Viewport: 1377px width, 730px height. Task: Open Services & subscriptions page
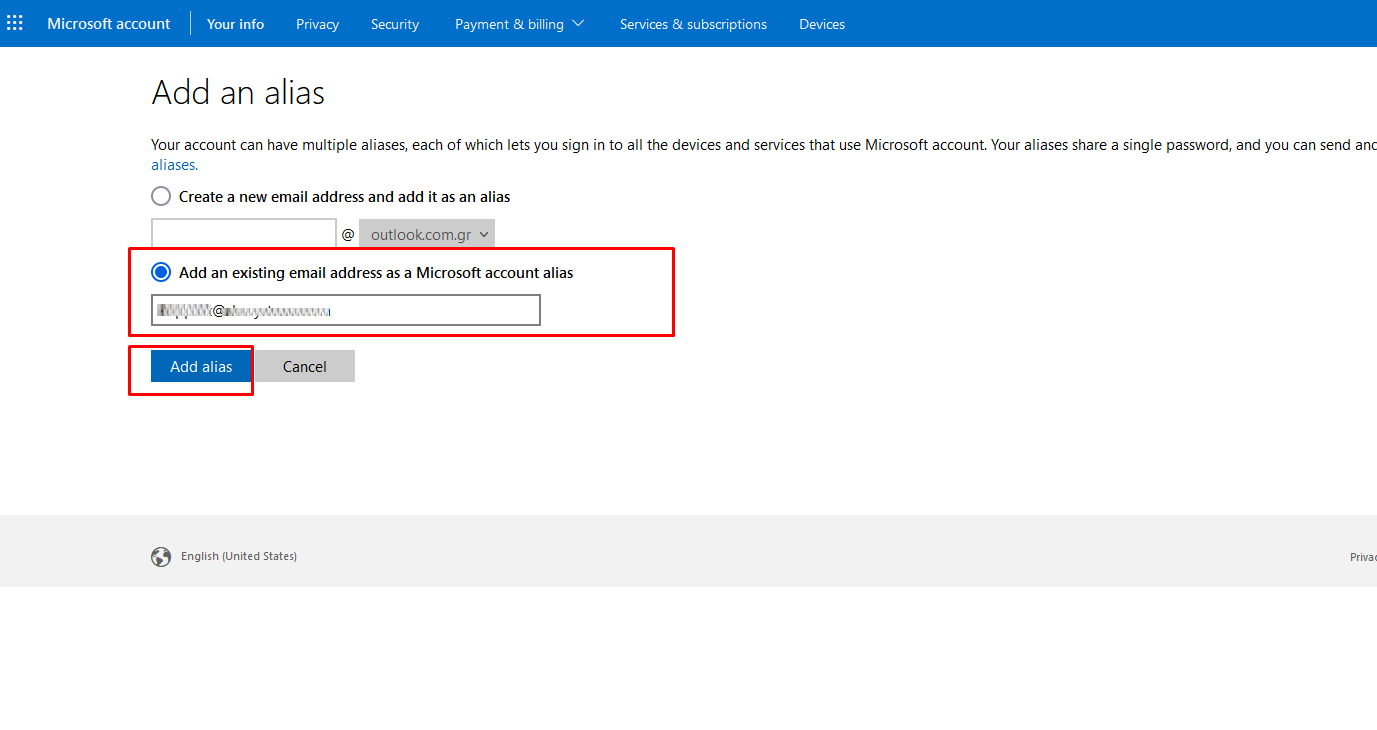point(693,24)
